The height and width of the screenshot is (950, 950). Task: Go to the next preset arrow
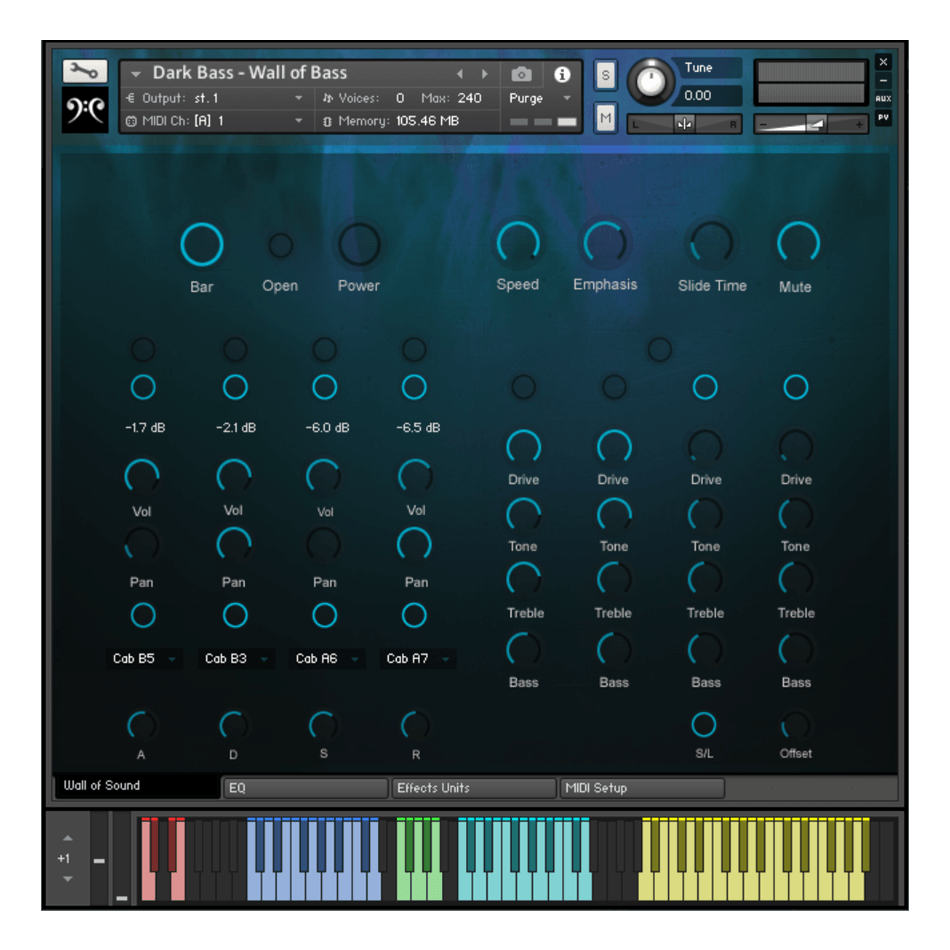coord(485,74)
